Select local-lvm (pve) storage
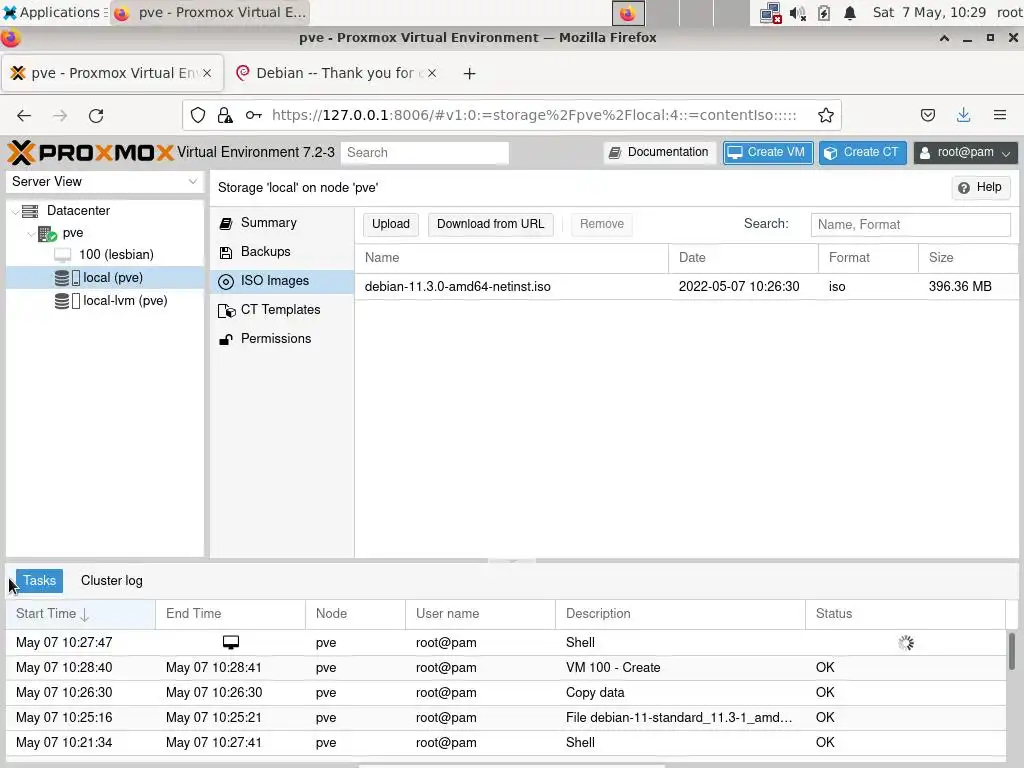Screen dimensions: 1024x768 (125, 301)
